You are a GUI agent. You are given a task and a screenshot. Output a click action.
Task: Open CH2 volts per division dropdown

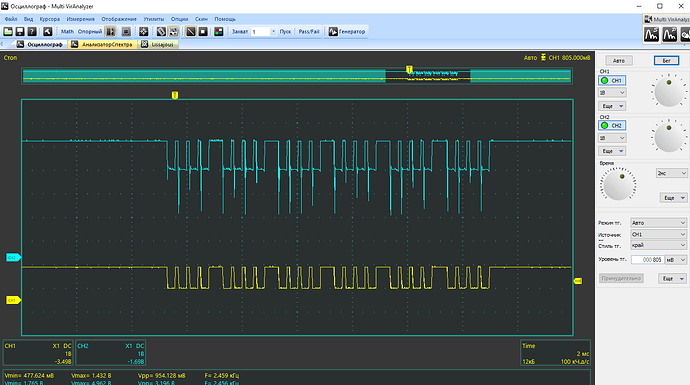point(612,138)
